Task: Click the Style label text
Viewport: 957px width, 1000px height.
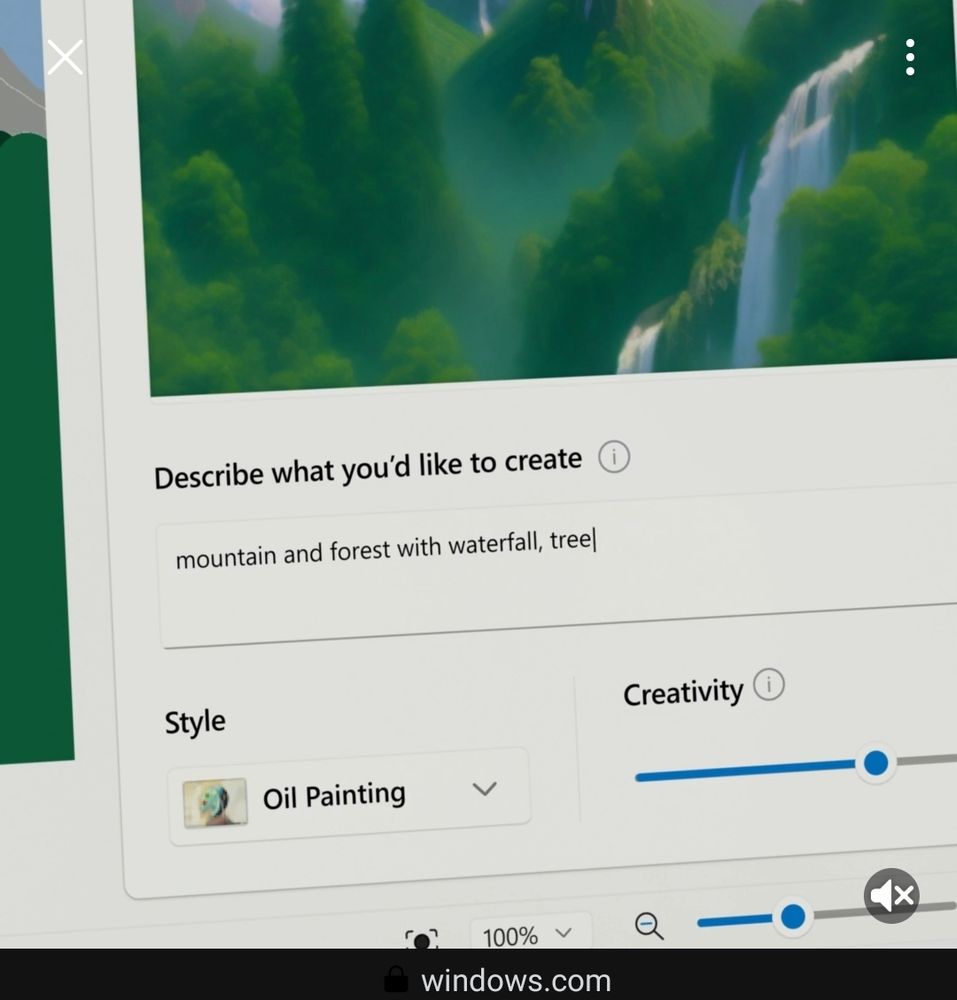Action: [x=195, y=723]
